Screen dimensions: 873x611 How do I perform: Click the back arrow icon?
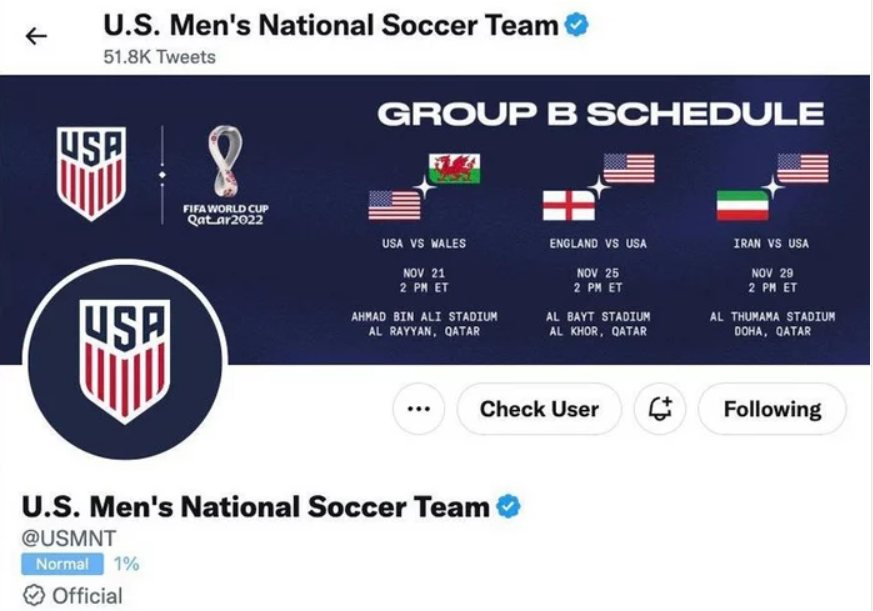tap(36, 37)
